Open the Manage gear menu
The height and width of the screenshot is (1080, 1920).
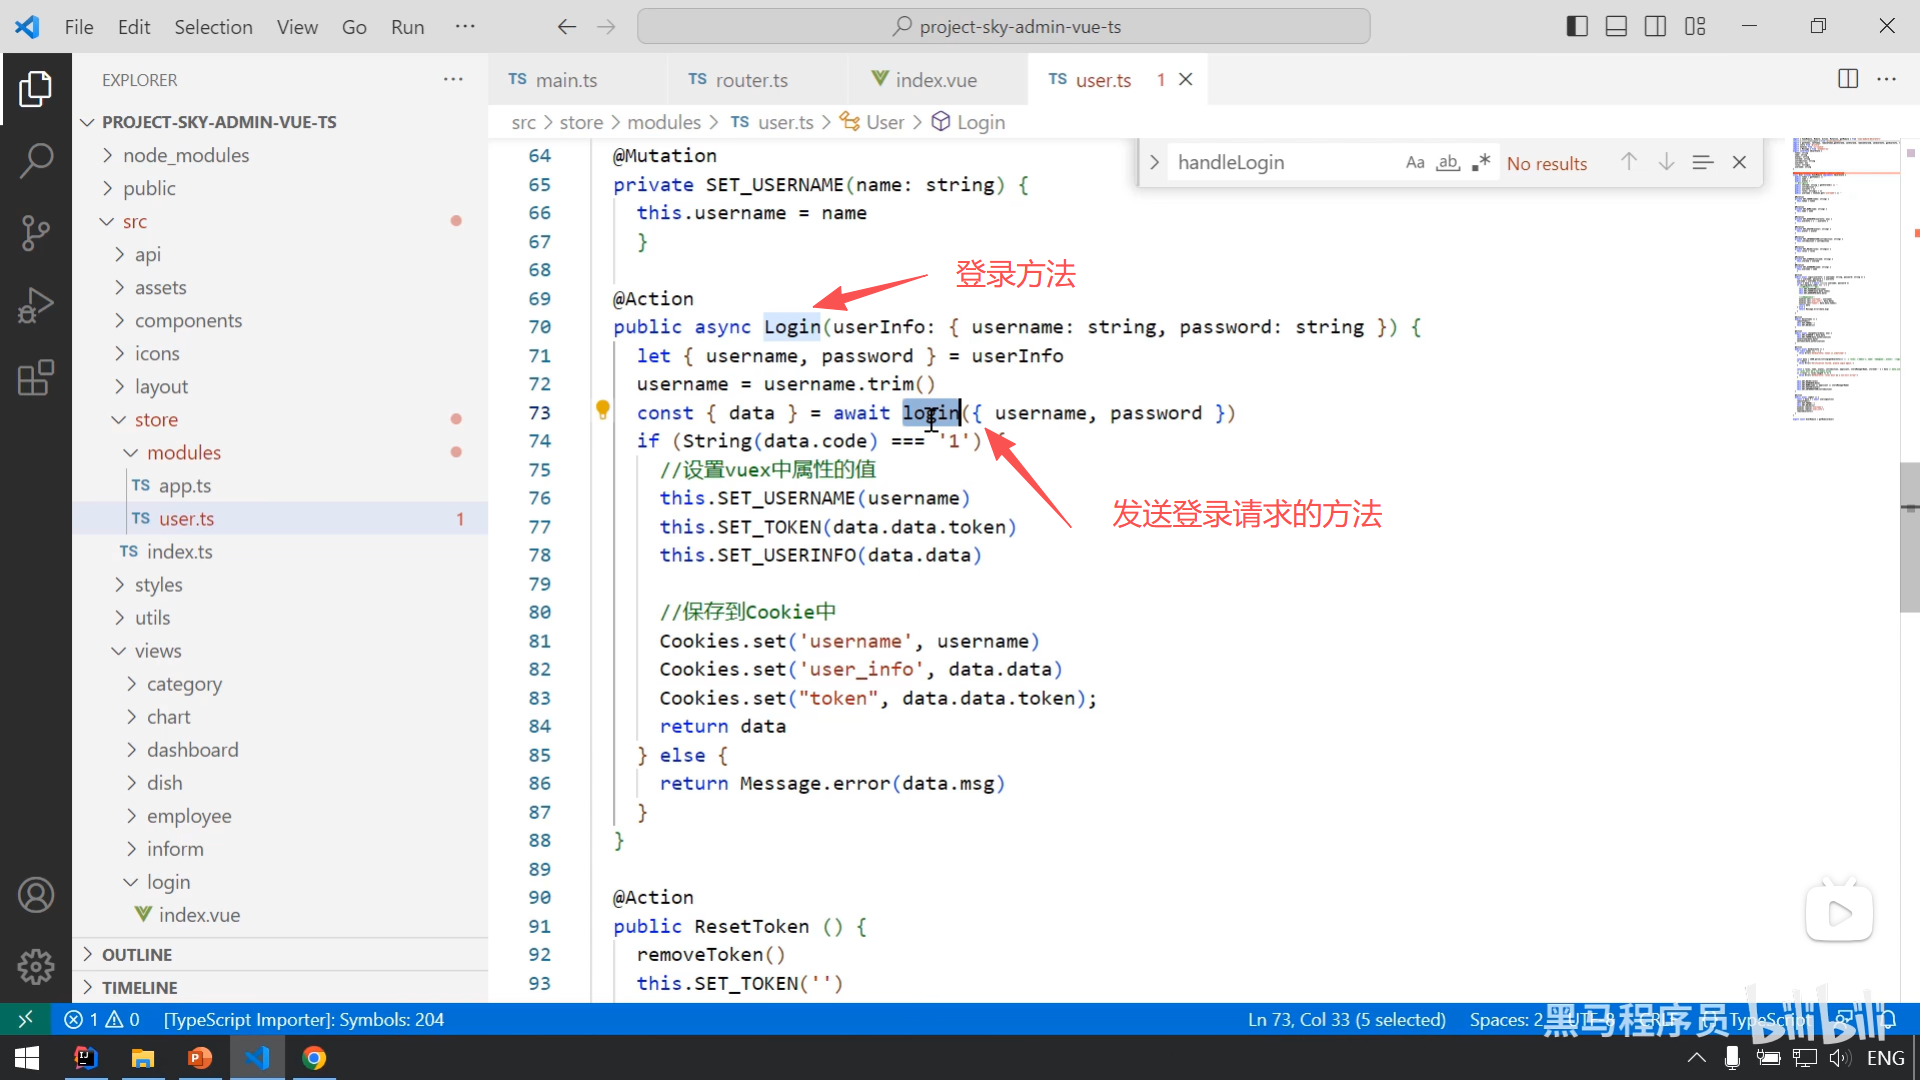36,966
